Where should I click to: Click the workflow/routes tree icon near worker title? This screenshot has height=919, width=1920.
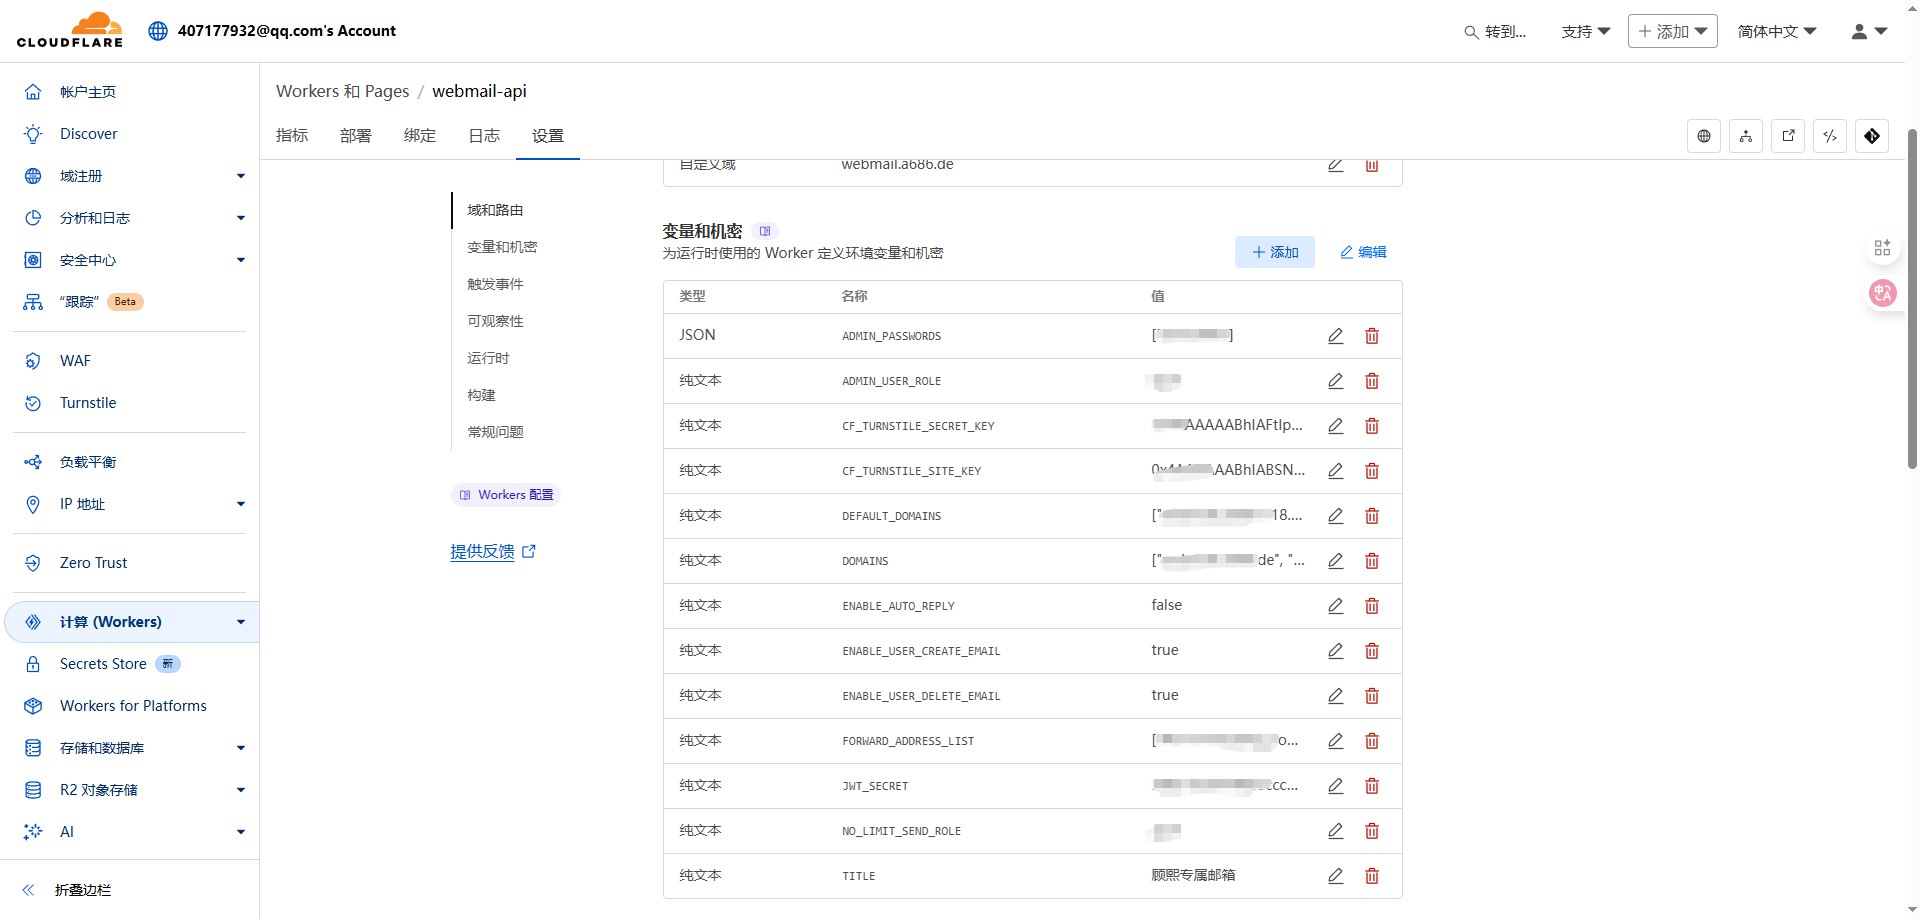pos(1745,136)
